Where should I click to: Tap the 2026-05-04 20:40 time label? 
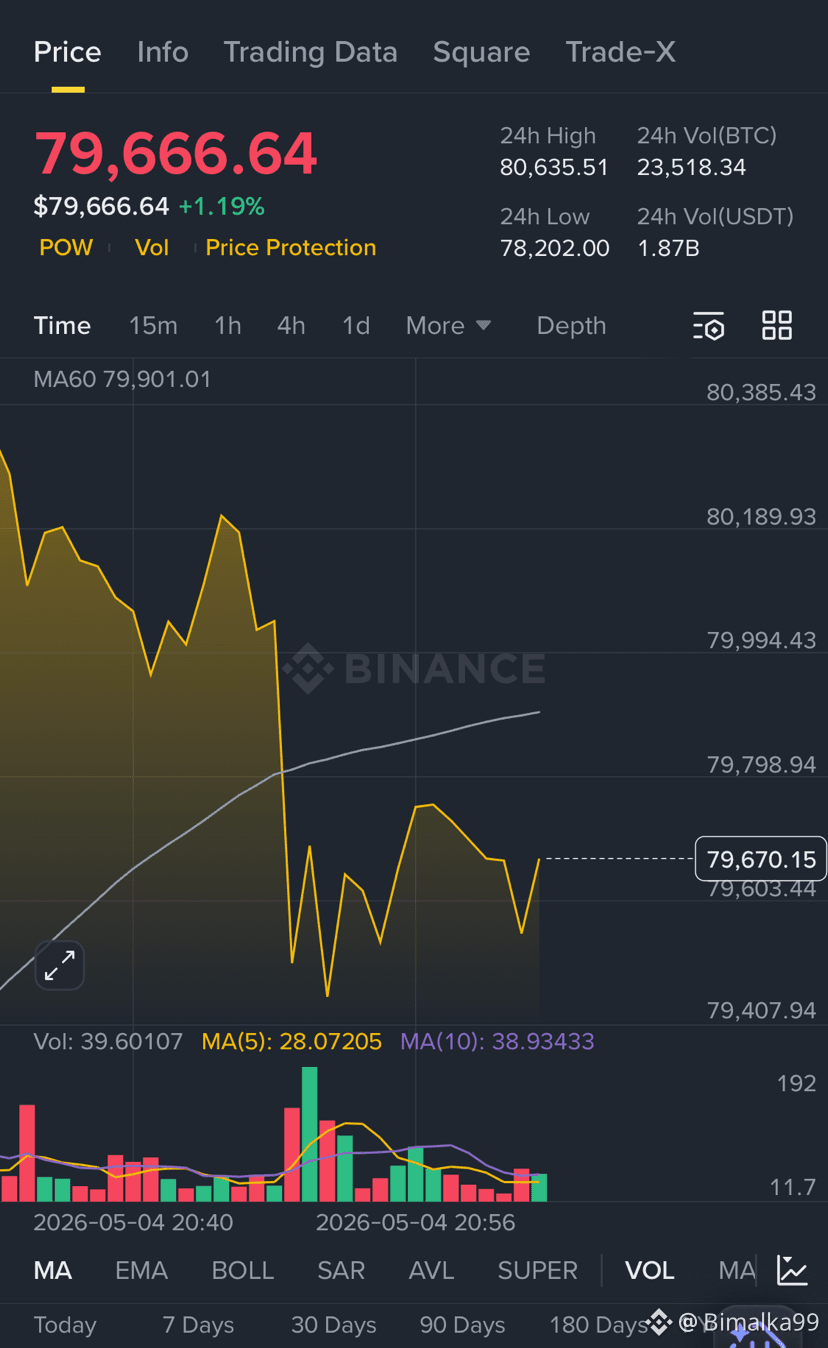(133, 1223)
